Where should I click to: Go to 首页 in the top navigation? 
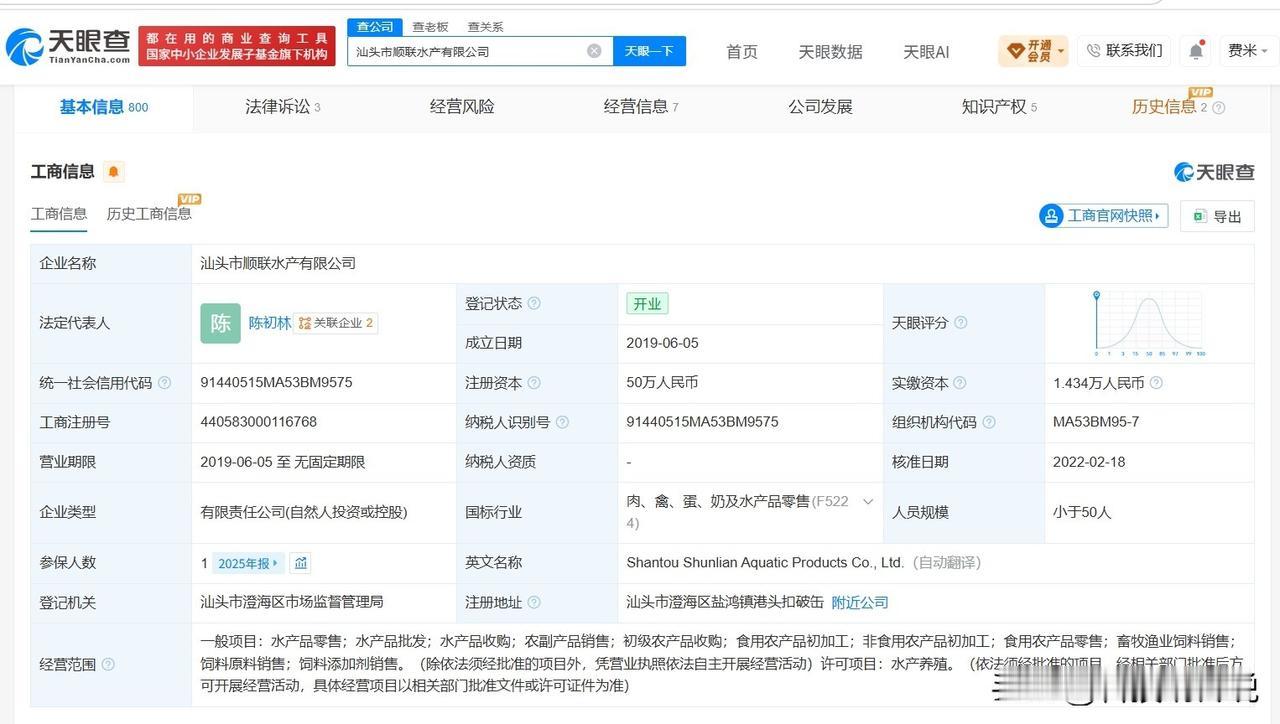[742, 52]
